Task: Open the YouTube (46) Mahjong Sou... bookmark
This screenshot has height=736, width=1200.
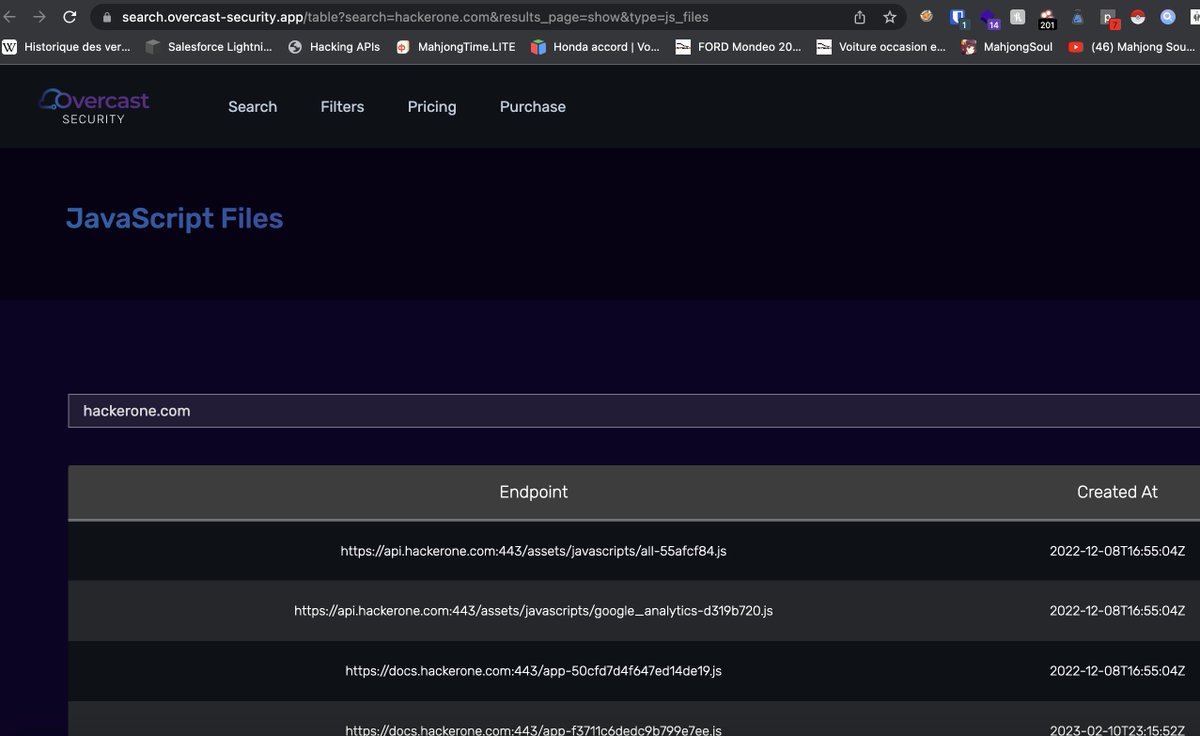Action: [1132, 46]
